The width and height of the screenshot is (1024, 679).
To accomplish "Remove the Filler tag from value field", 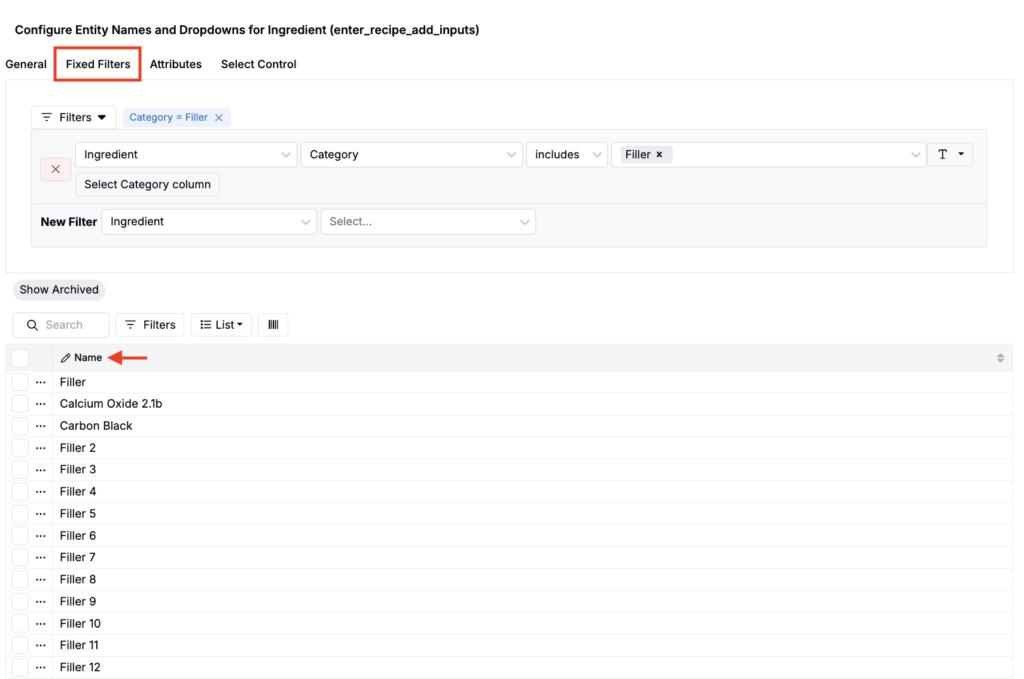I will pos(659,155).
